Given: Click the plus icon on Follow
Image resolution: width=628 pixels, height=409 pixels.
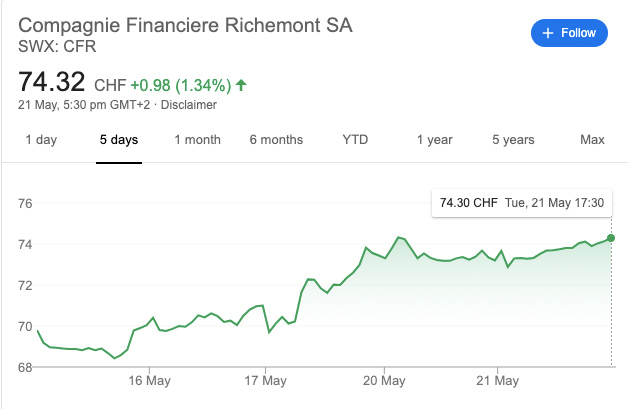Looking at the screenshot, I should (547, 33).
